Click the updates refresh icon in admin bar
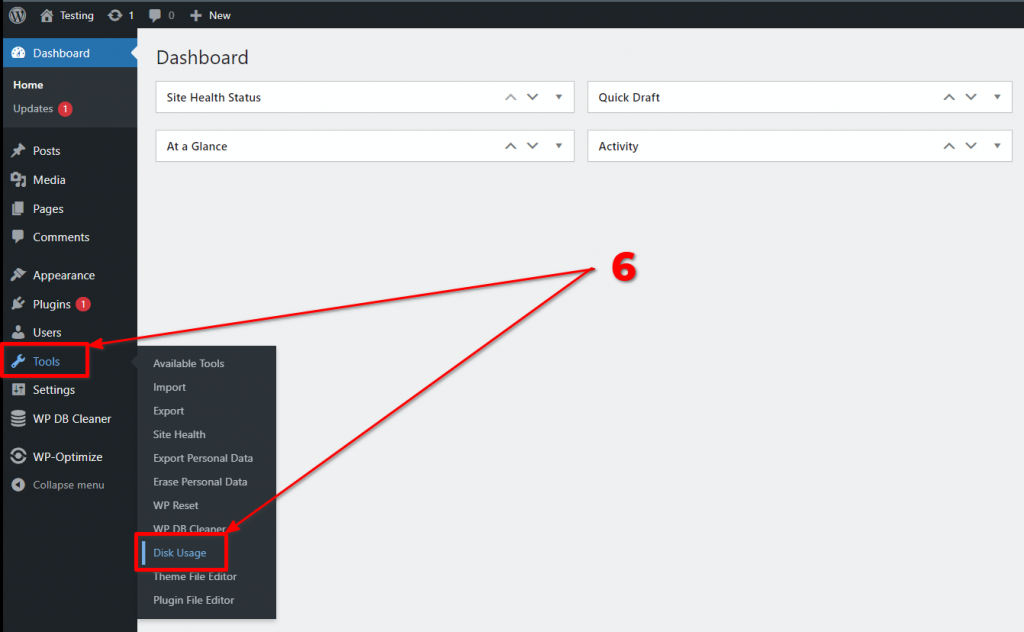 [x=115, y=15]
